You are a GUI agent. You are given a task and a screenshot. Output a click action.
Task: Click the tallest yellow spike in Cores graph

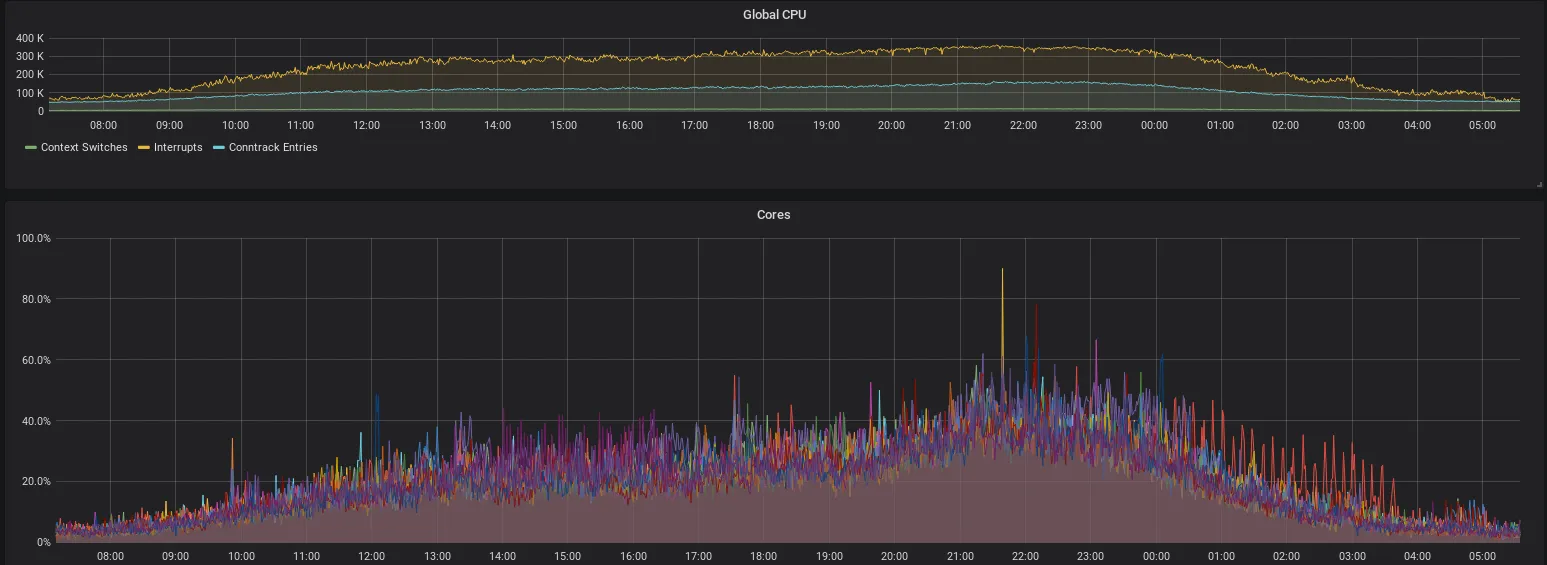click(x=1002, y=272)
